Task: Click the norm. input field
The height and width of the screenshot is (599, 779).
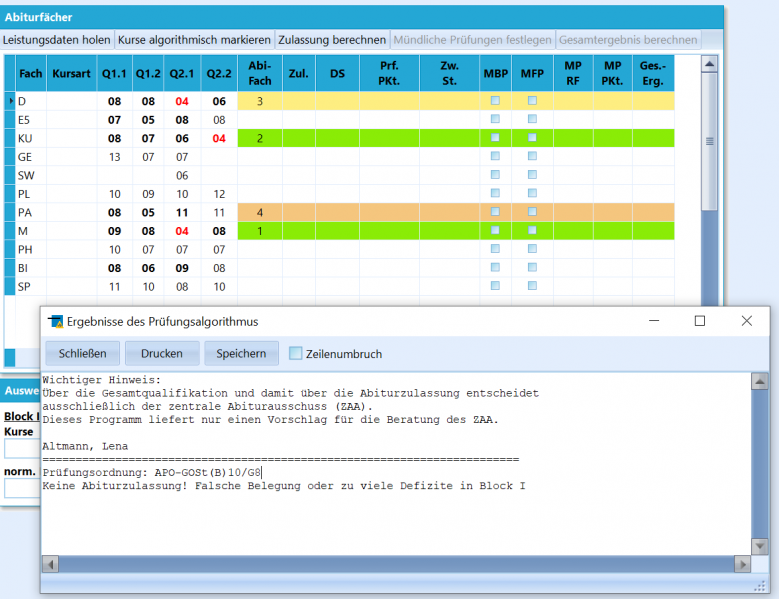Action: 22,488
